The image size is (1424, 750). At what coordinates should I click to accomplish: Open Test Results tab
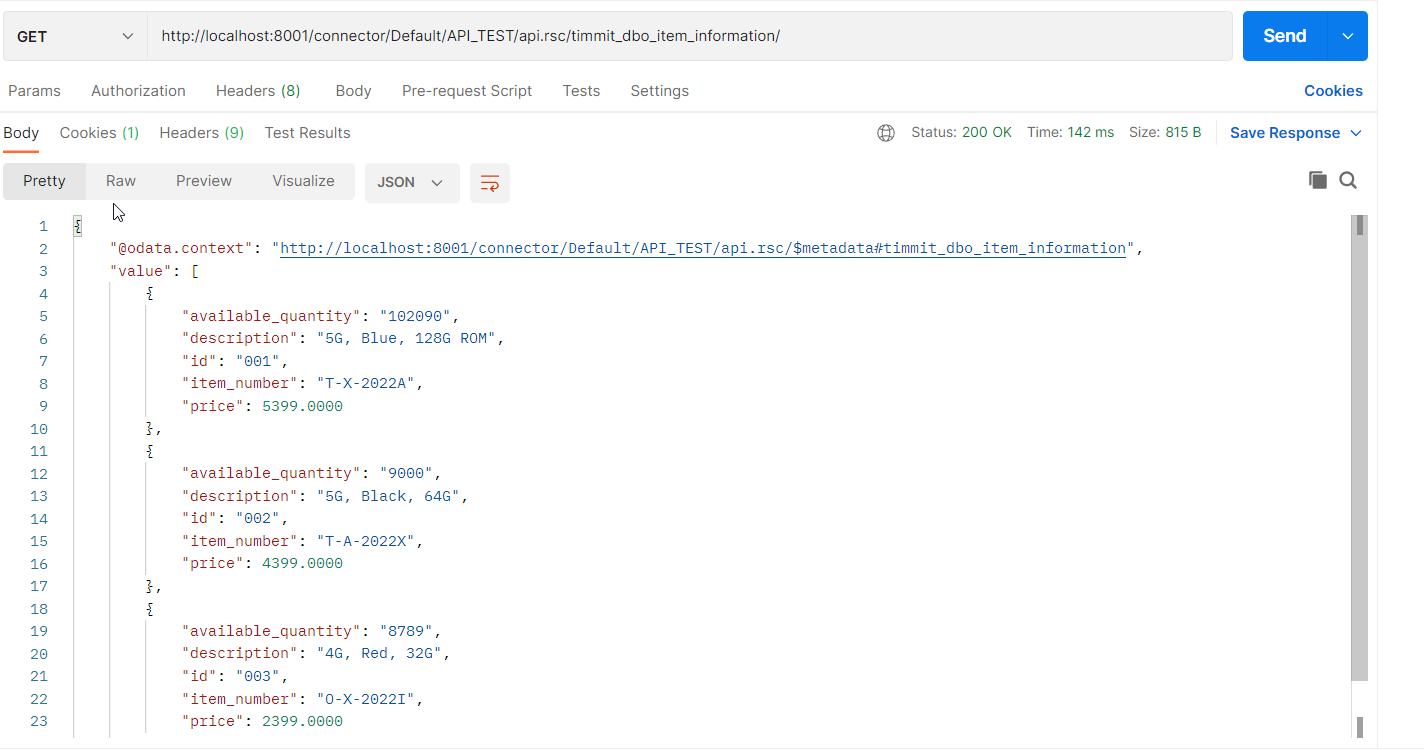coord(307,133)
